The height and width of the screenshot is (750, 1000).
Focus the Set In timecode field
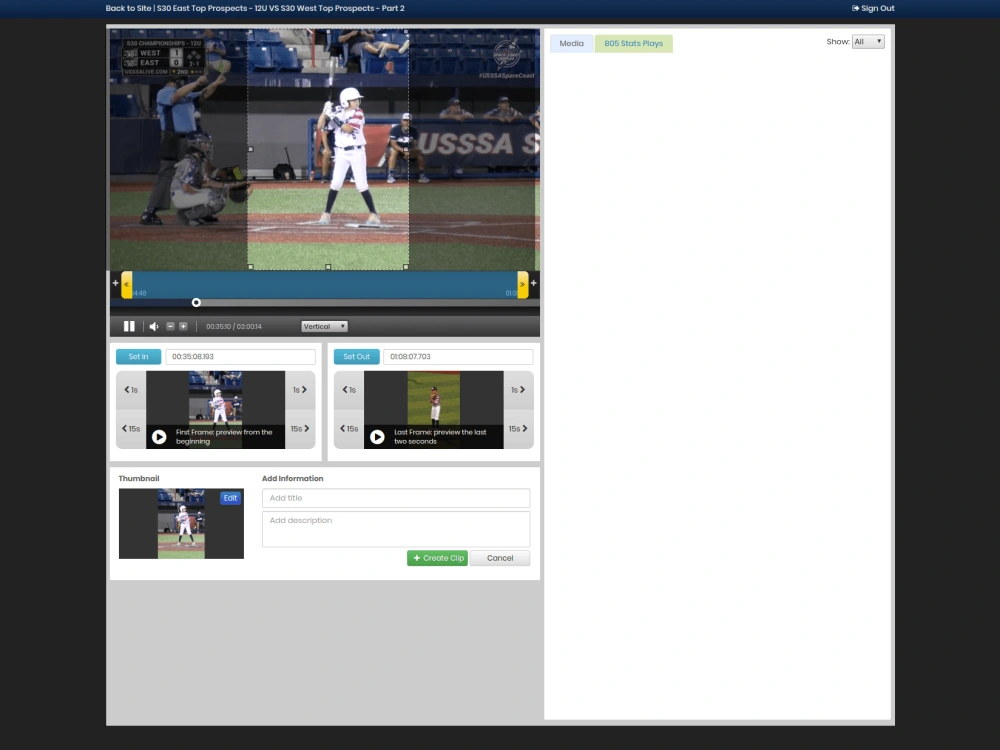tap(240, 357)
